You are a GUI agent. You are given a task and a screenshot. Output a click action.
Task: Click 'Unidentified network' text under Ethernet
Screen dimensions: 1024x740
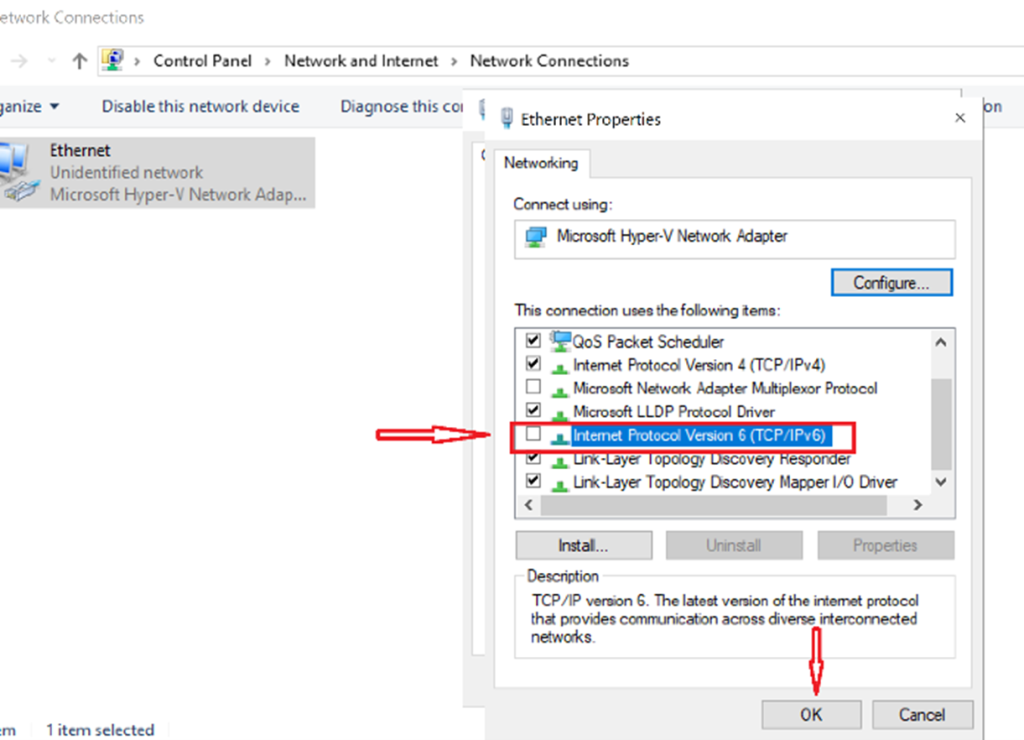(127, 172)
